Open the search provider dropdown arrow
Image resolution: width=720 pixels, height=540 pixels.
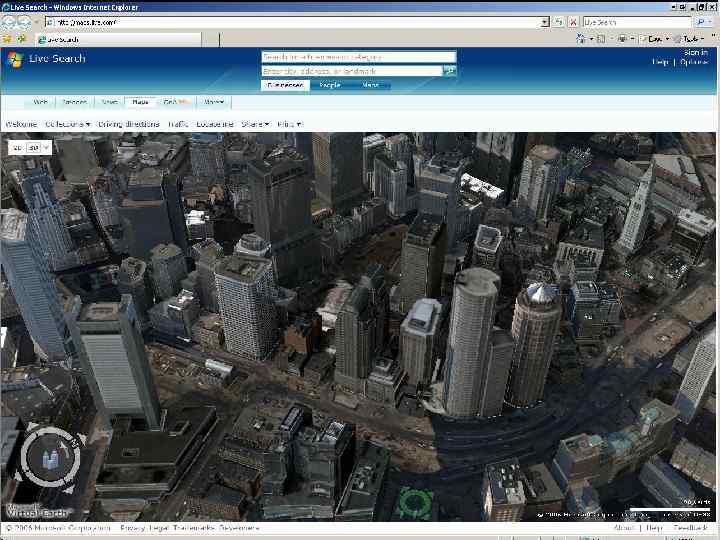click(712, 22)
